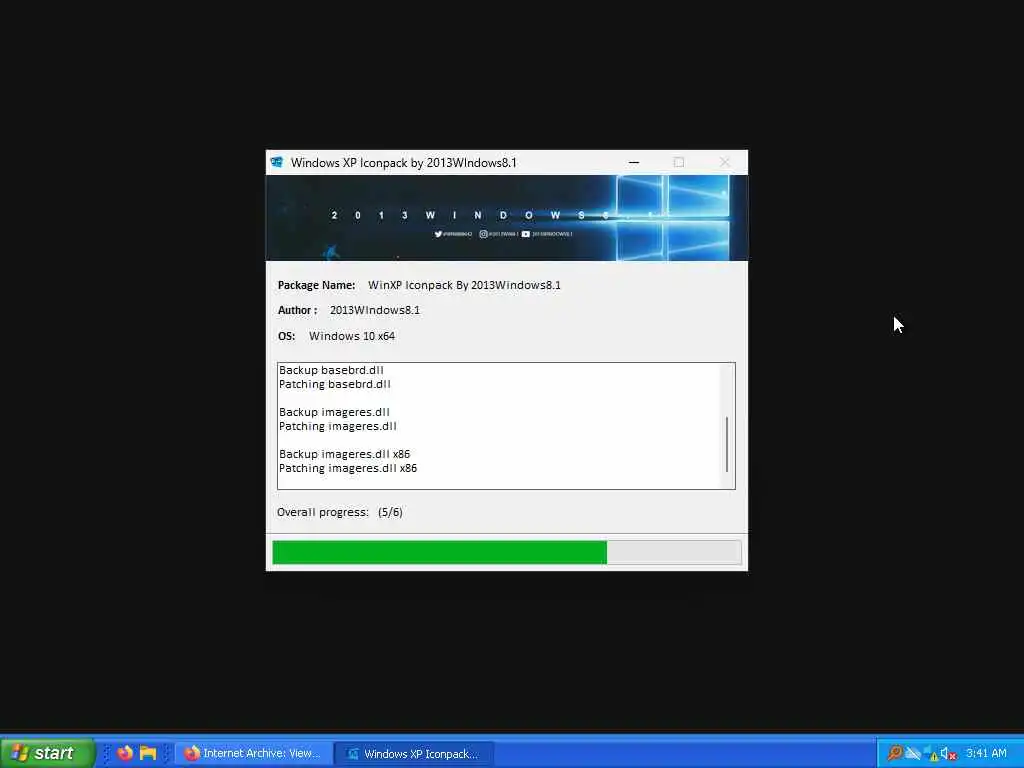Image resolution: width=1024 pixels, height=768 pixels.
Task: Click the installer window title text
Action: (x=404, y=163)
